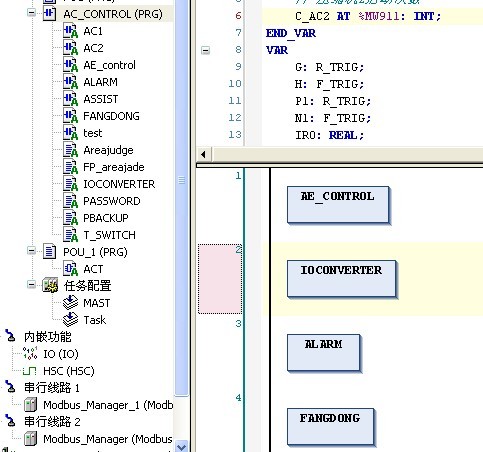The image size is (483, 452).
Task: Click the left scroll arrow of declaration pane
Action: point(203,154)
